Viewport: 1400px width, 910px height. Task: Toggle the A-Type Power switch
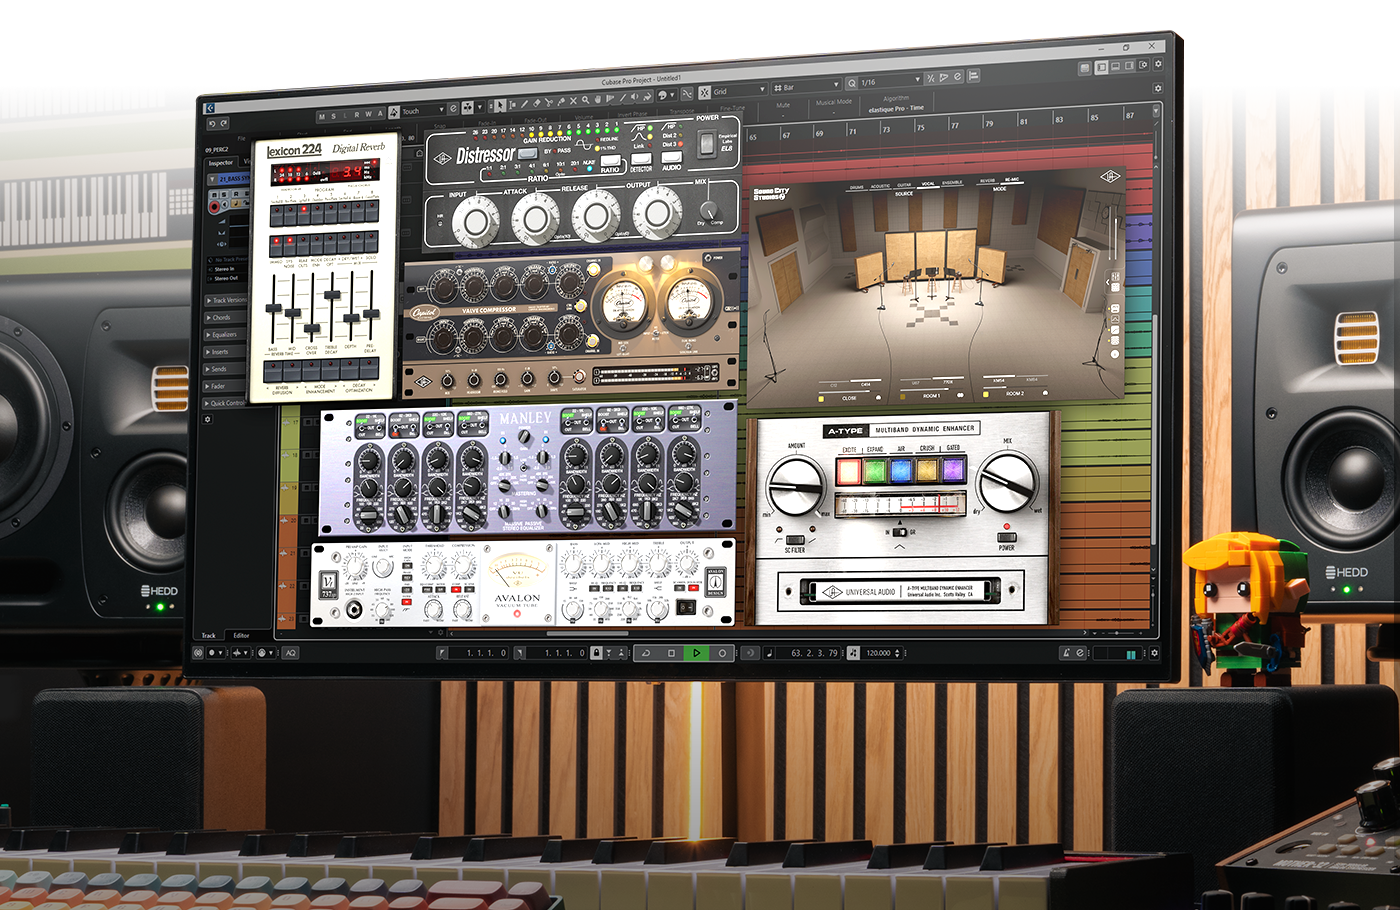(x=1007, y=536)
